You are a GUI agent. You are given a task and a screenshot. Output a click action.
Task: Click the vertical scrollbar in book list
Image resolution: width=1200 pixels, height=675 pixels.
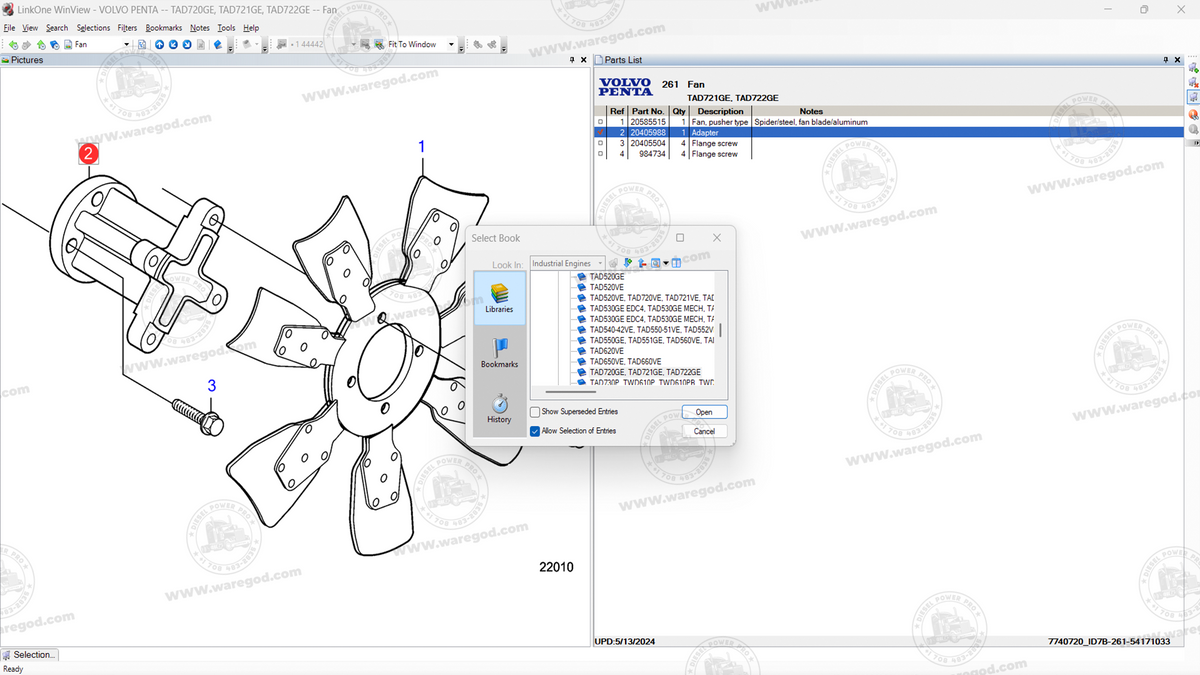[721, 329]
